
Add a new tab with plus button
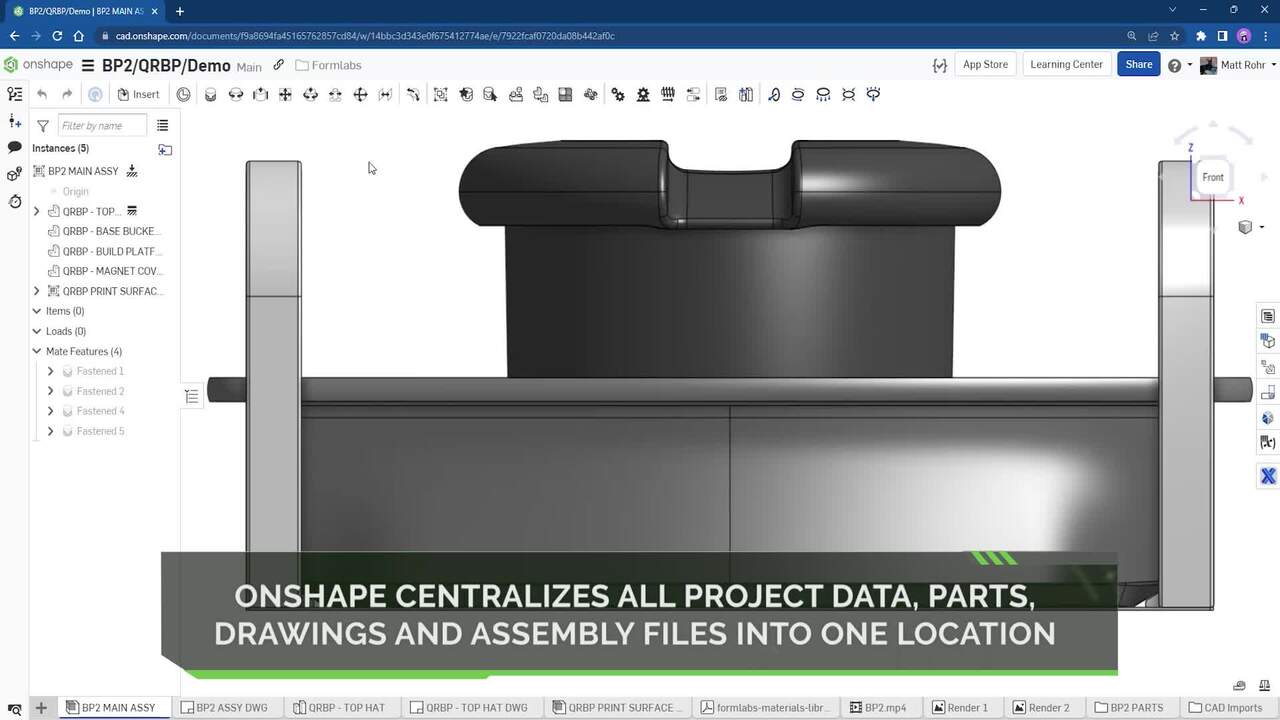click(x=41, y=708)
